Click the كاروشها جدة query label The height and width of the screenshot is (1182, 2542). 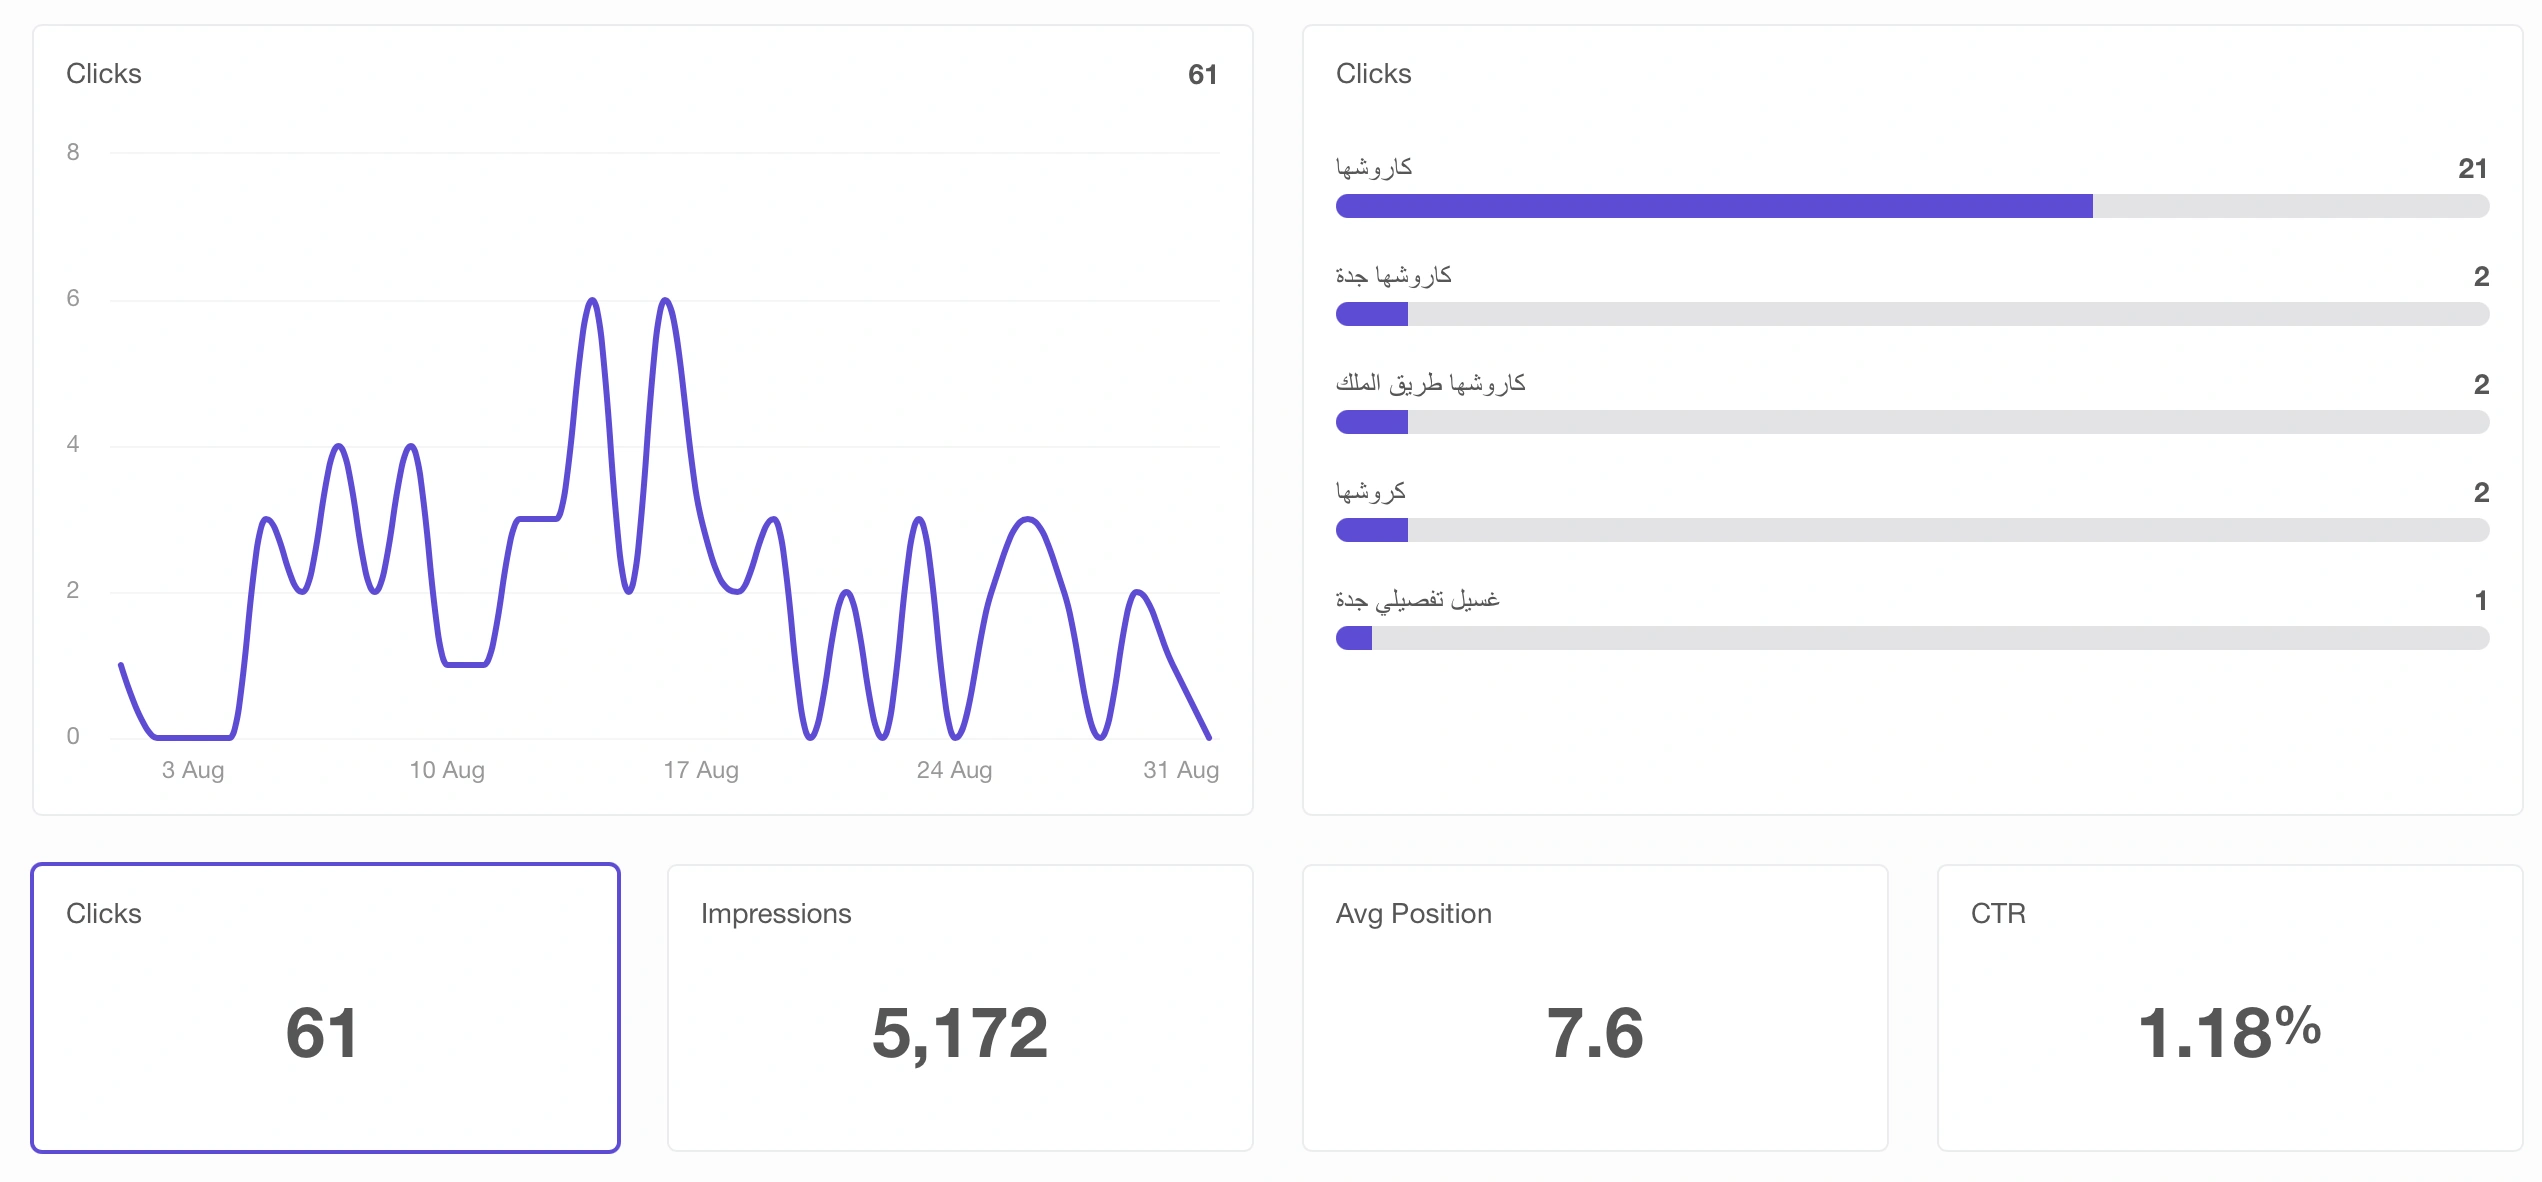(1393, 276)
